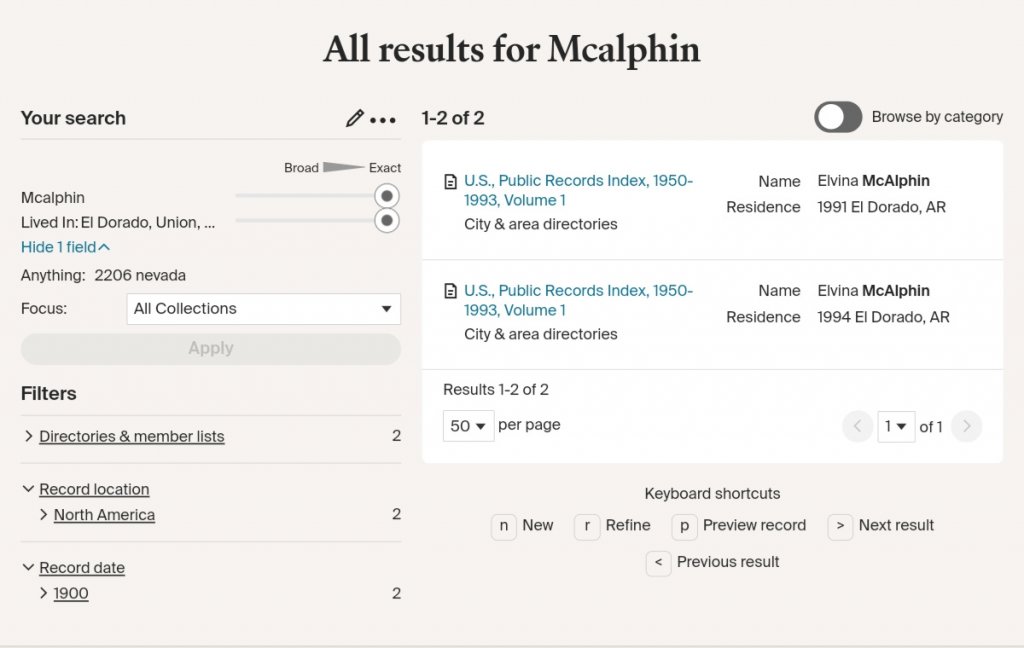Image resolution: width=1024 pixels, height=648 pixels.
Task: Open the Focus All Collections dropdown
Action: 263,309
